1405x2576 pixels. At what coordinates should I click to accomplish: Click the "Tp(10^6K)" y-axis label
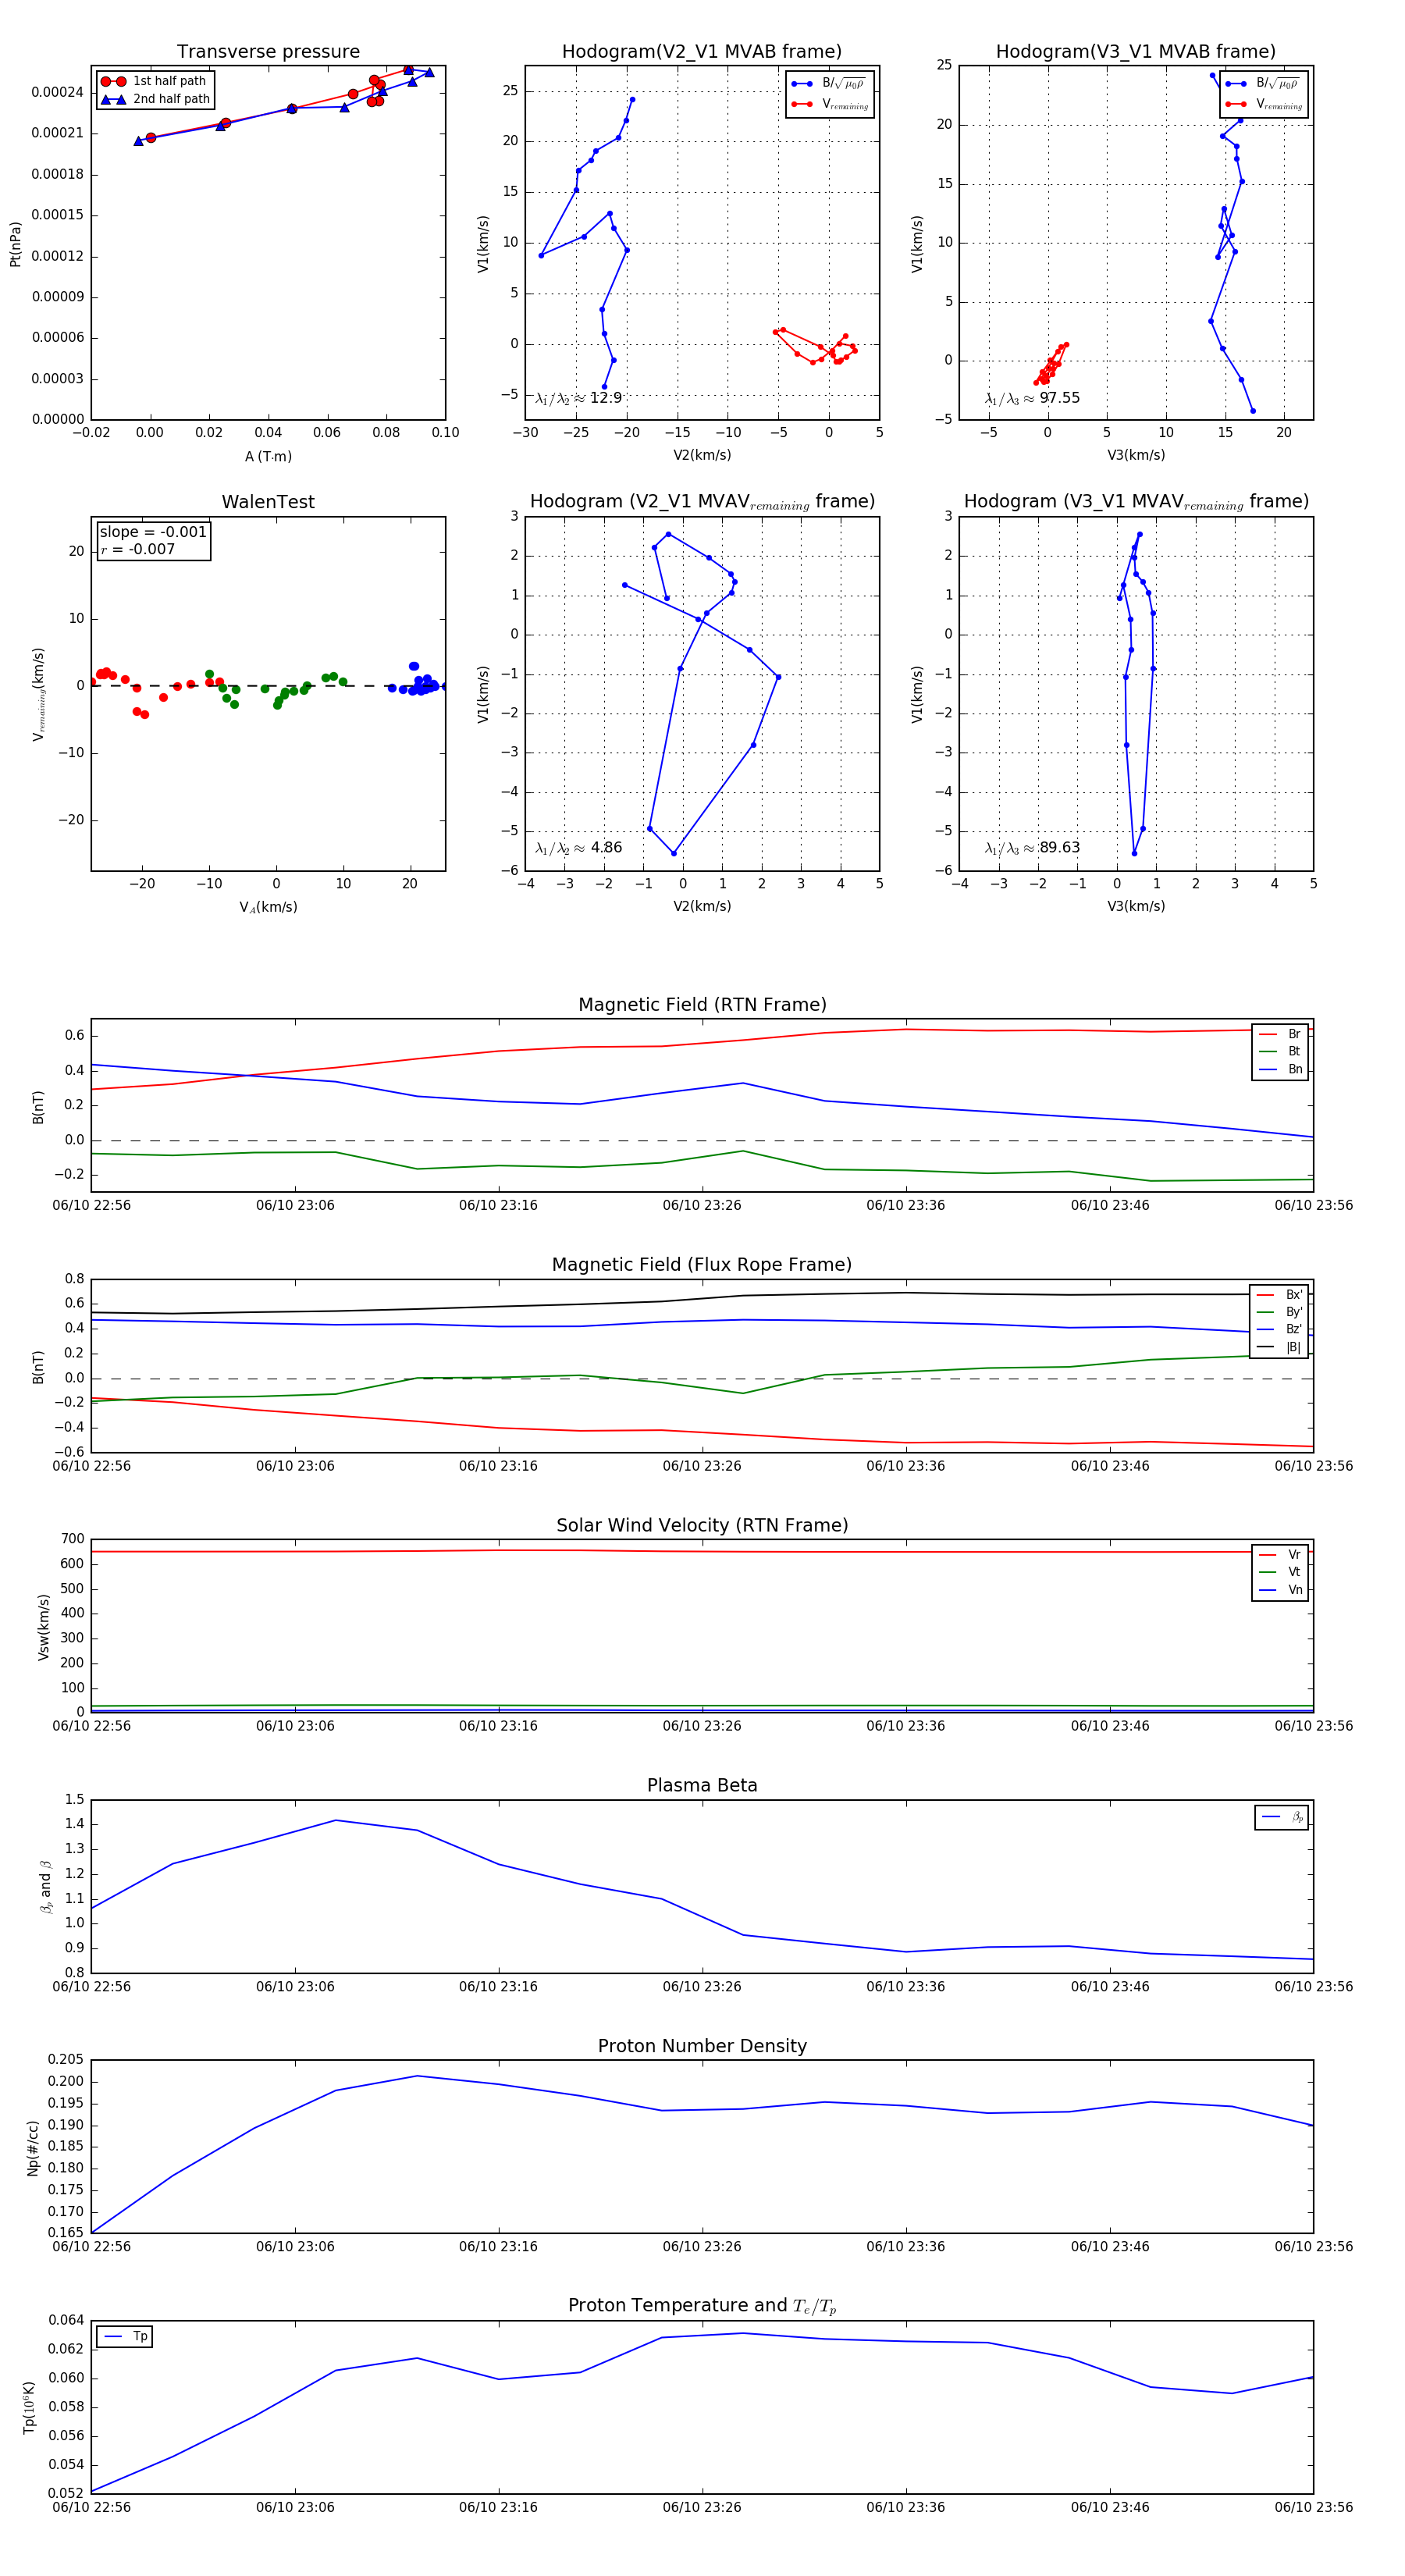pyautogui.click(x=29, y=2407)
